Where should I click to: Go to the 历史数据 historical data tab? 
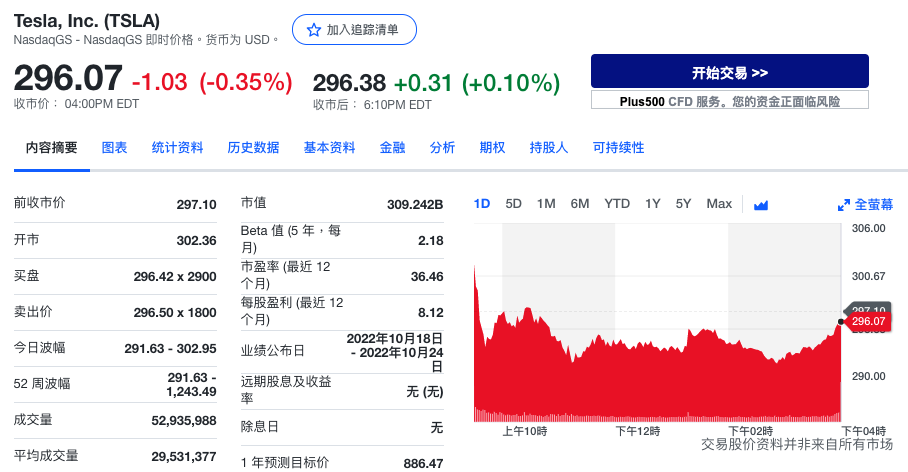pyautogui.click(x=253, y=148)
